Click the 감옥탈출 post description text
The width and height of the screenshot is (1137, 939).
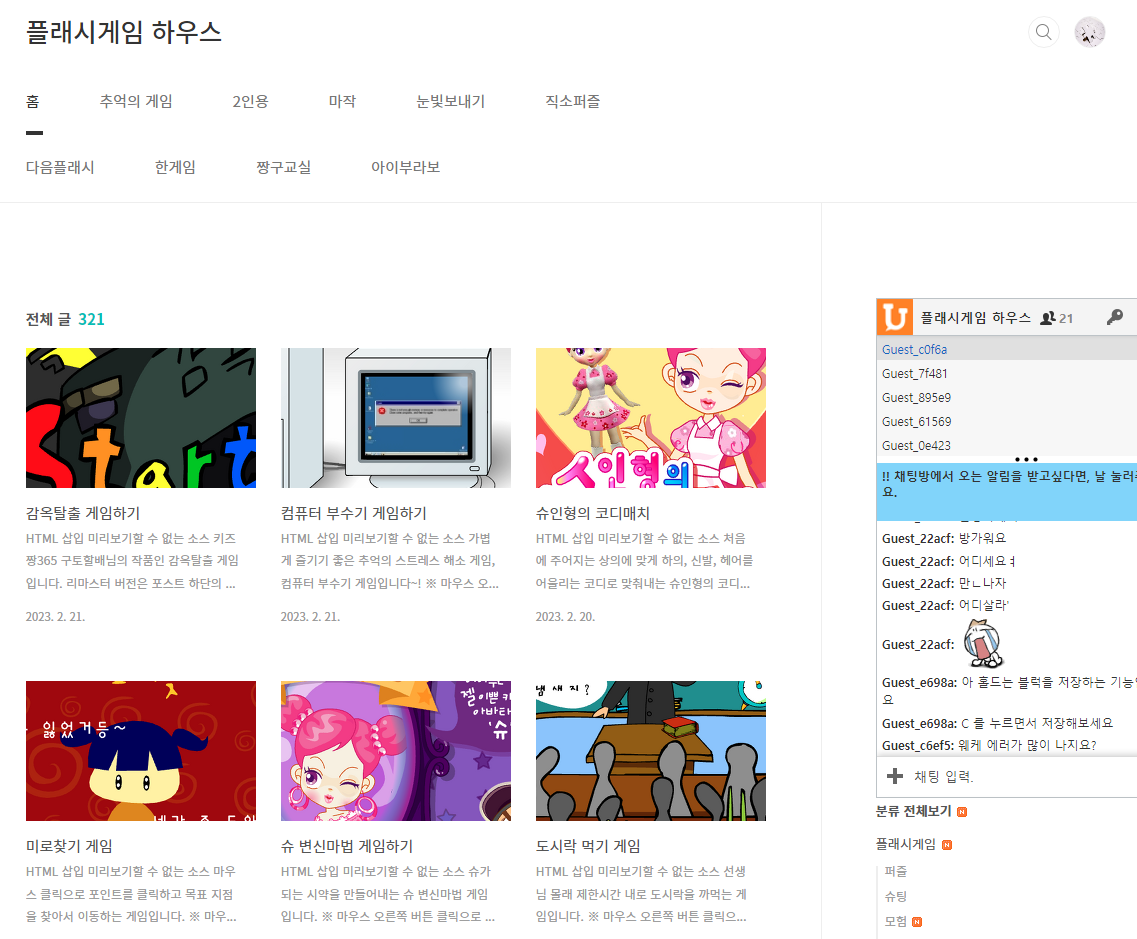tap(132, 561)
